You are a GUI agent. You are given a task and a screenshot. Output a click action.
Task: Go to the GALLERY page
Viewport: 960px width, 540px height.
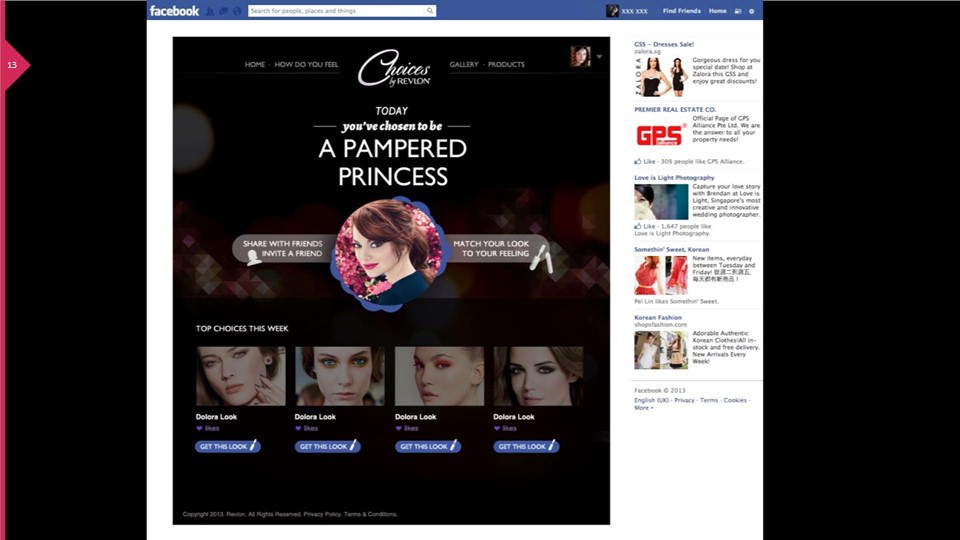(x=463, y=64)
